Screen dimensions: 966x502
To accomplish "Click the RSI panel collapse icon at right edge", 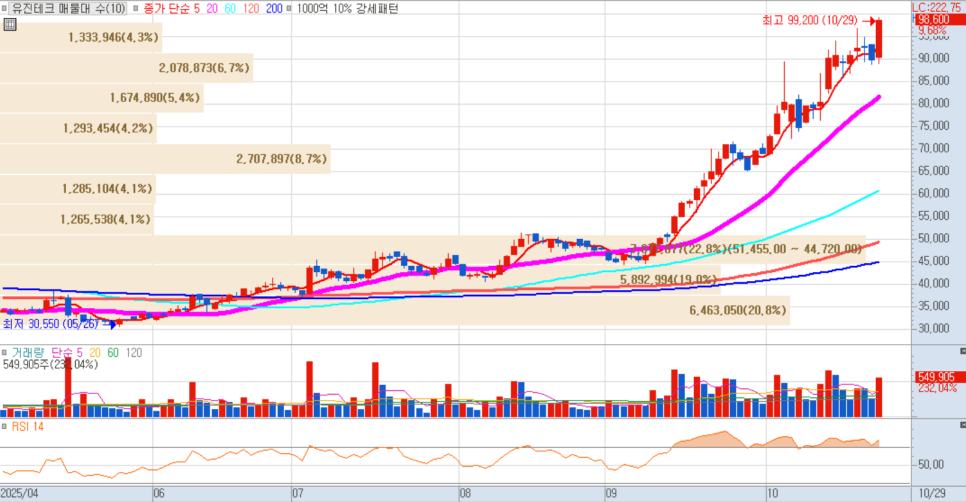I will (x=962, y=425).
